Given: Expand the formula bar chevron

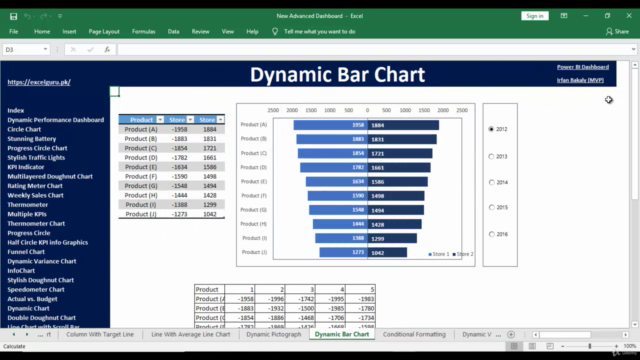Looking at the screenshot, I should pos(633,49).
